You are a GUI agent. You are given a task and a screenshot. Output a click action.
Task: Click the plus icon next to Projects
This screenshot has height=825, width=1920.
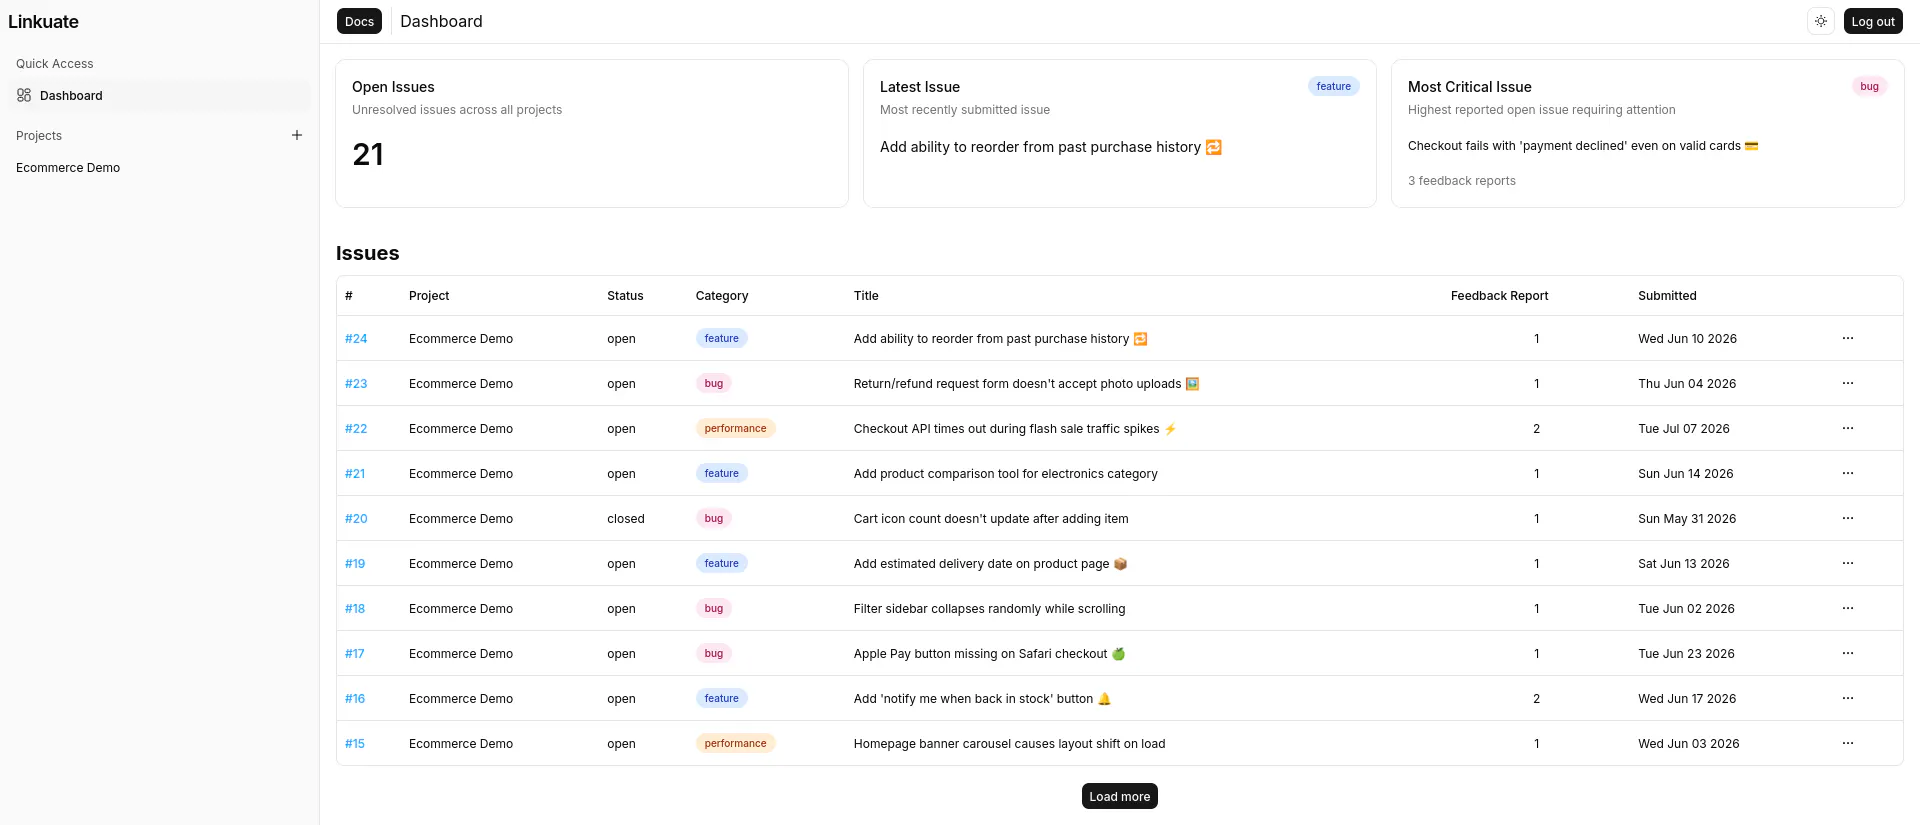click(x=297, y=135)
